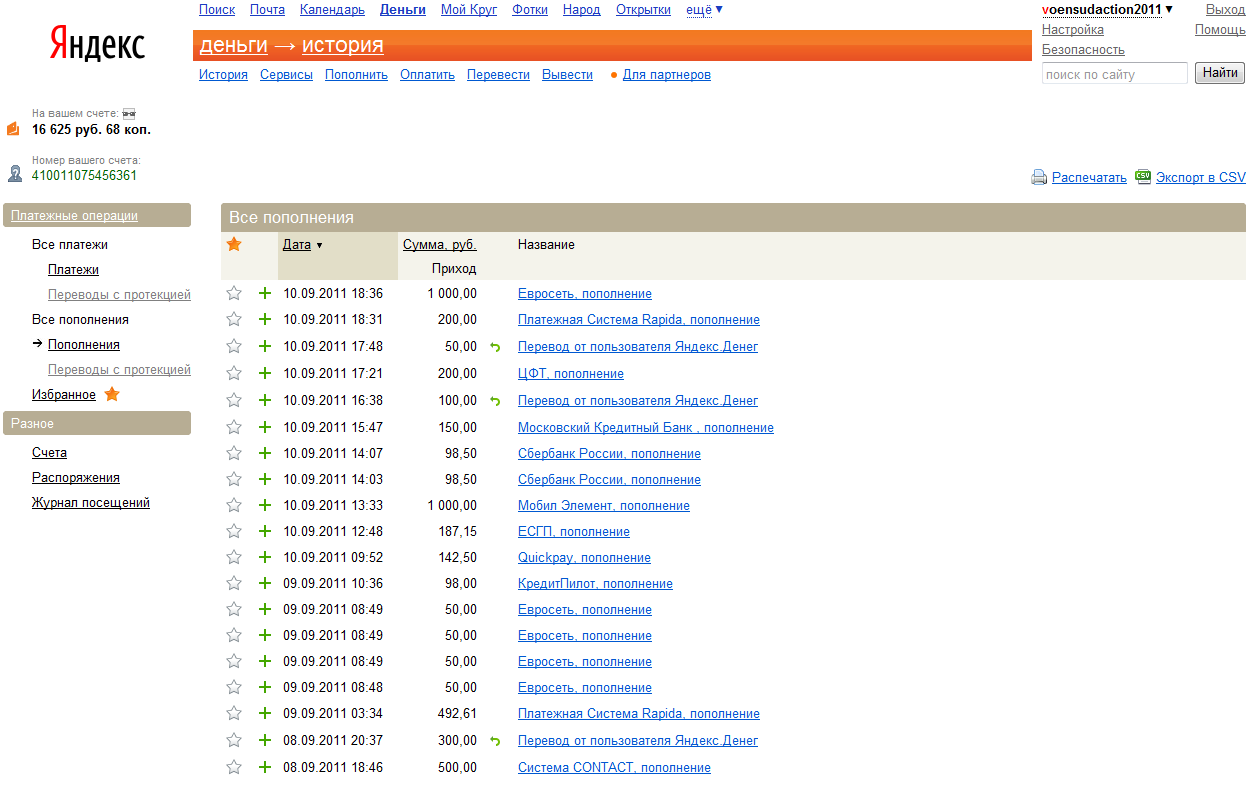Image resolution: width=1254 pixels, height=786 pixels.
Task: Open the Пополнить menu item
Action: point(356,75)
